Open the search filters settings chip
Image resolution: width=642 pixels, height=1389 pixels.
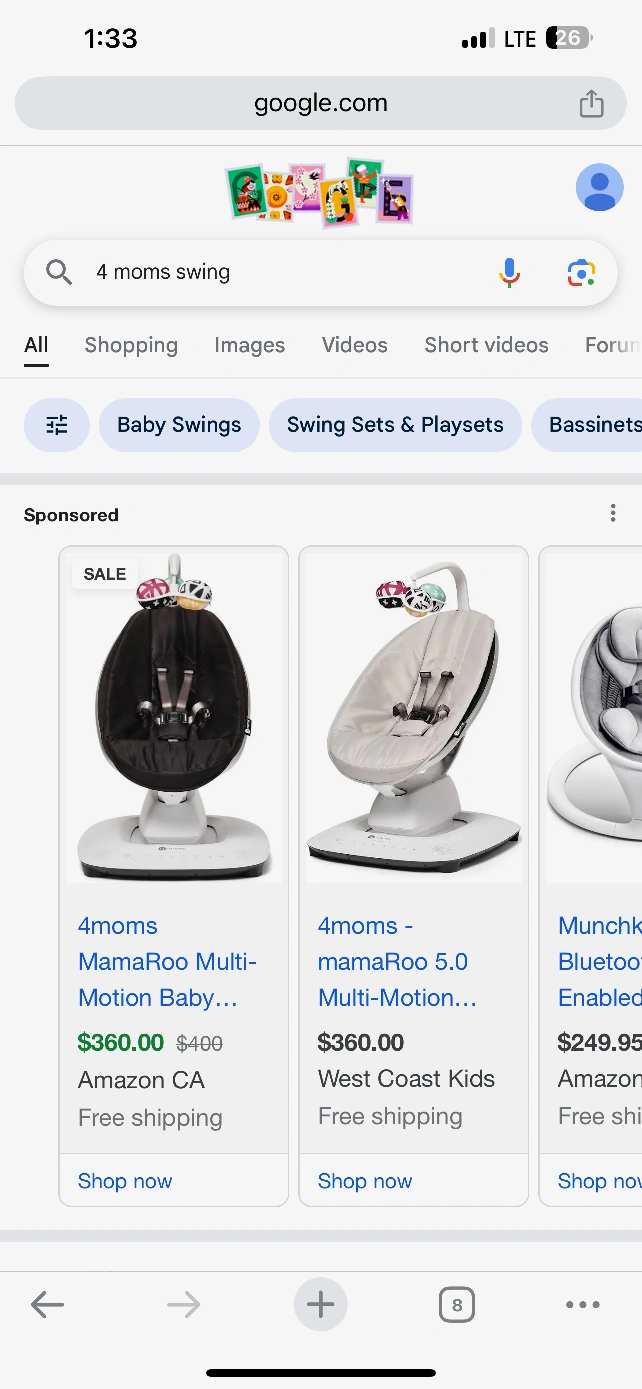click(57, 425)
